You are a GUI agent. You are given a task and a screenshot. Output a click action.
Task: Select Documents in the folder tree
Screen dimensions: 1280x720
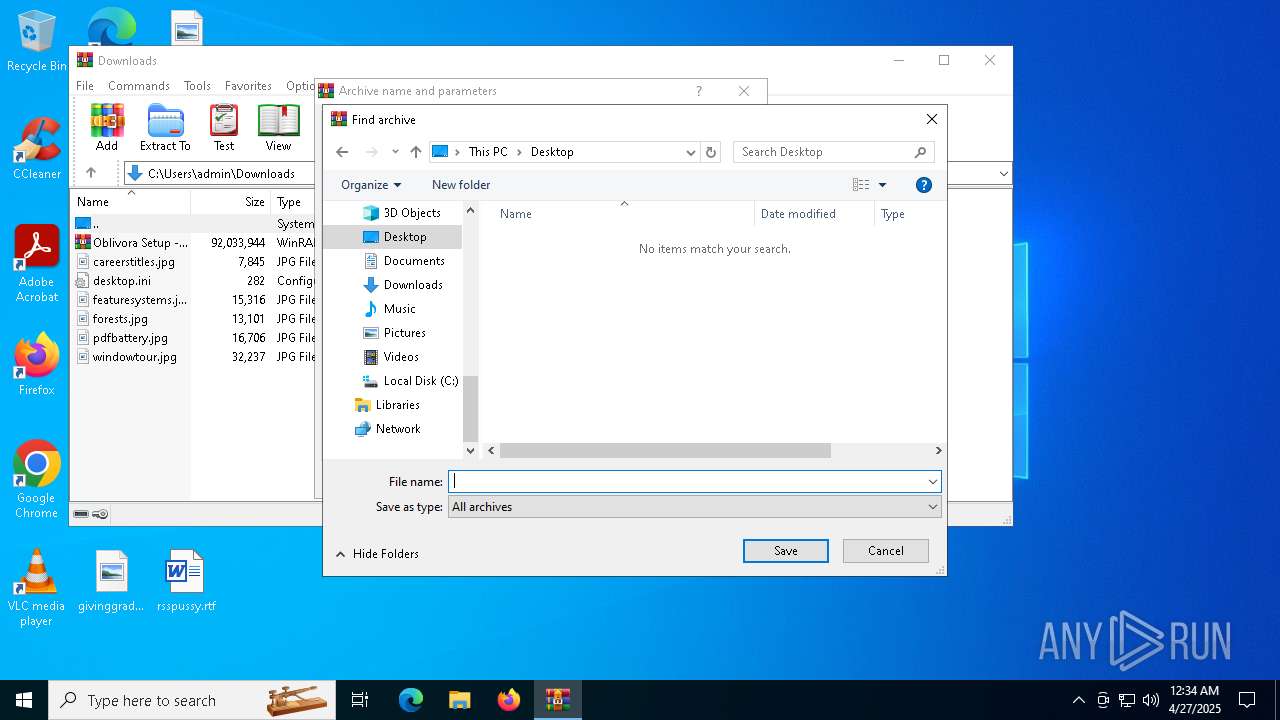[x=403, y=261]
